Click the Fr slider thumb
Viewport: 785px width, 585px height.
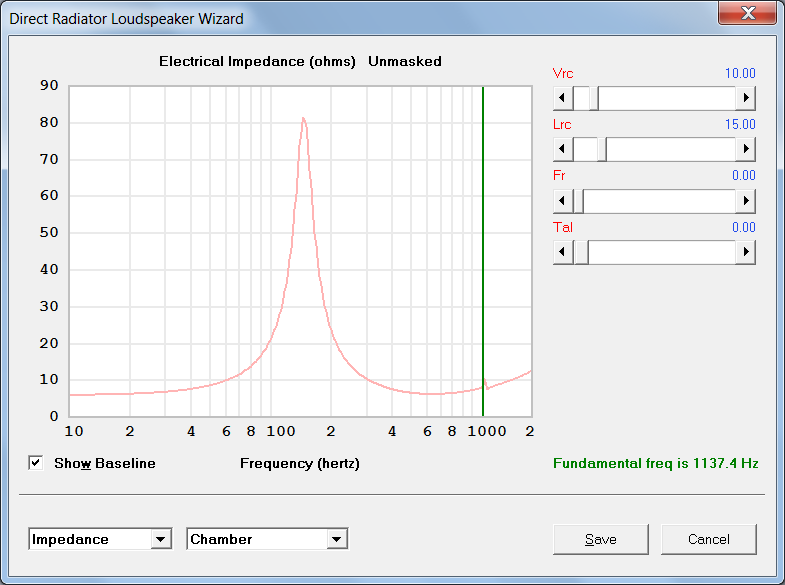578,201
